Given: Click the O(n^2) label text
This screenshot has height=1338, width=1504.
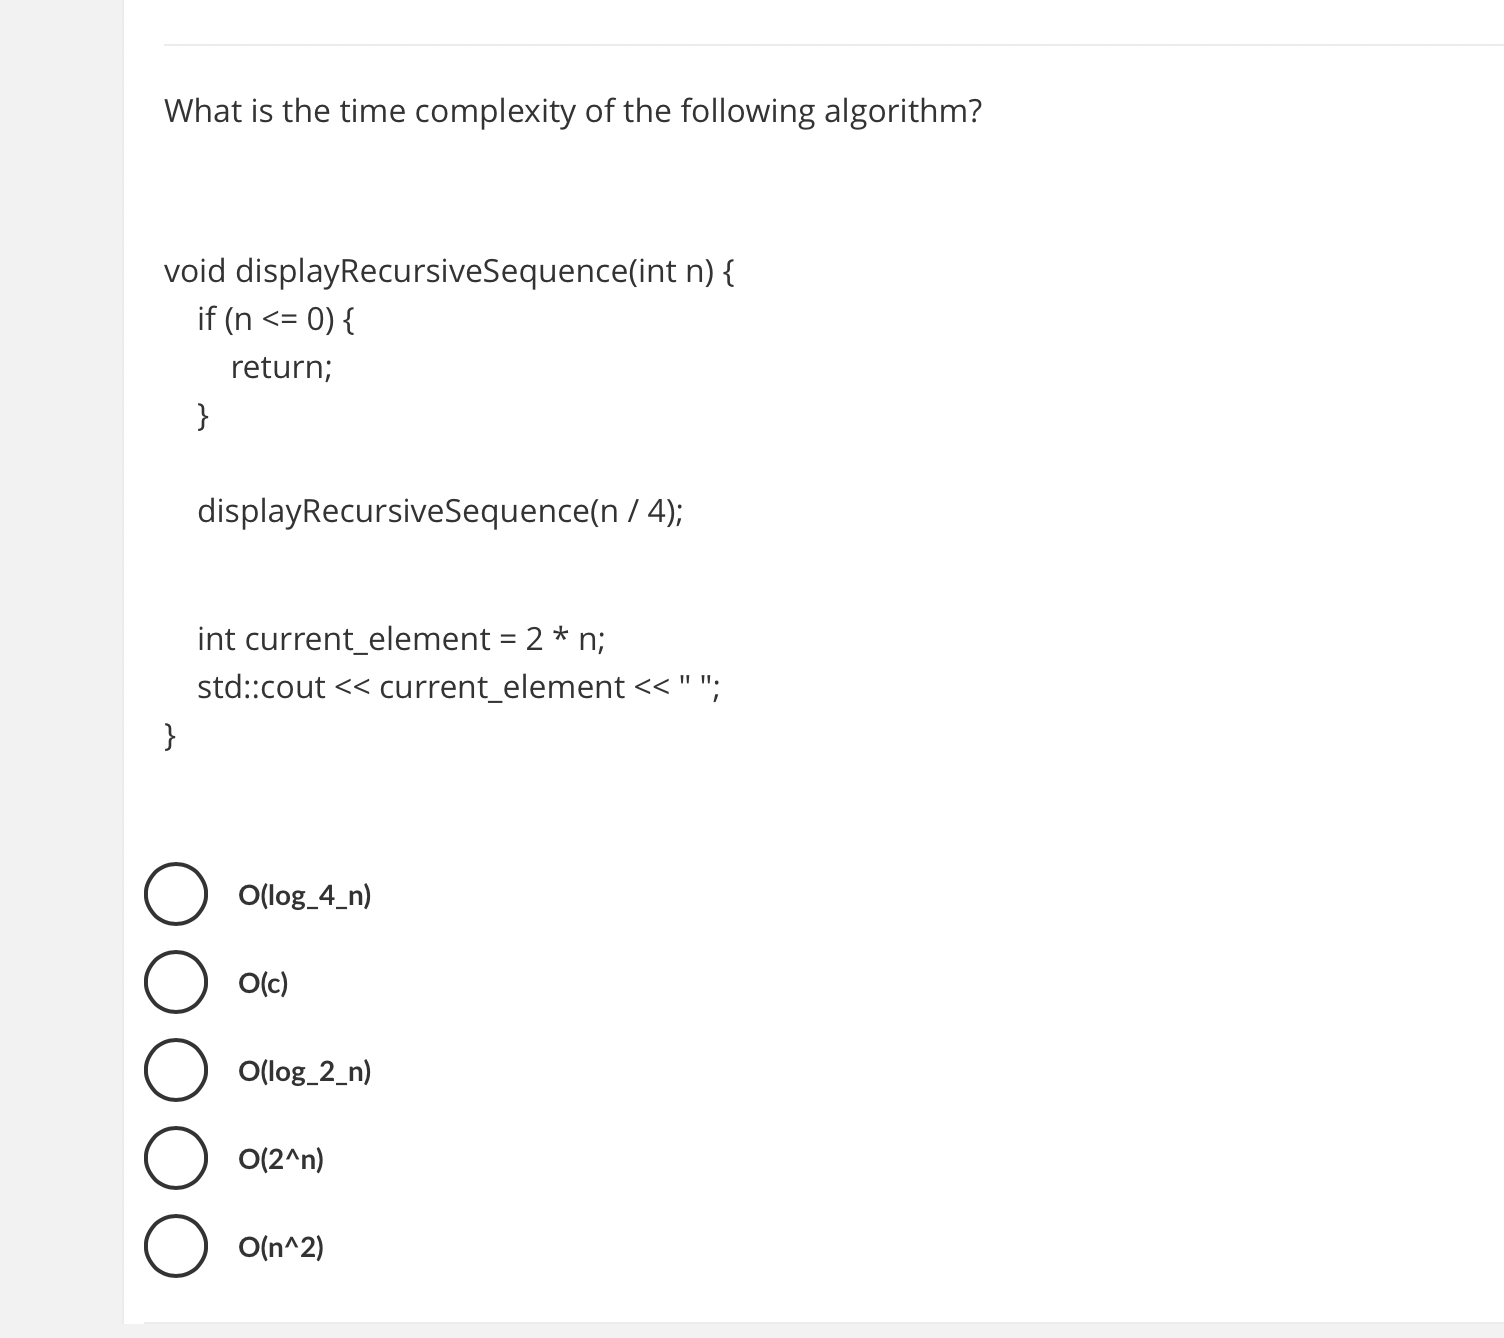Looking at the screenshot, I should point(281,1247).
